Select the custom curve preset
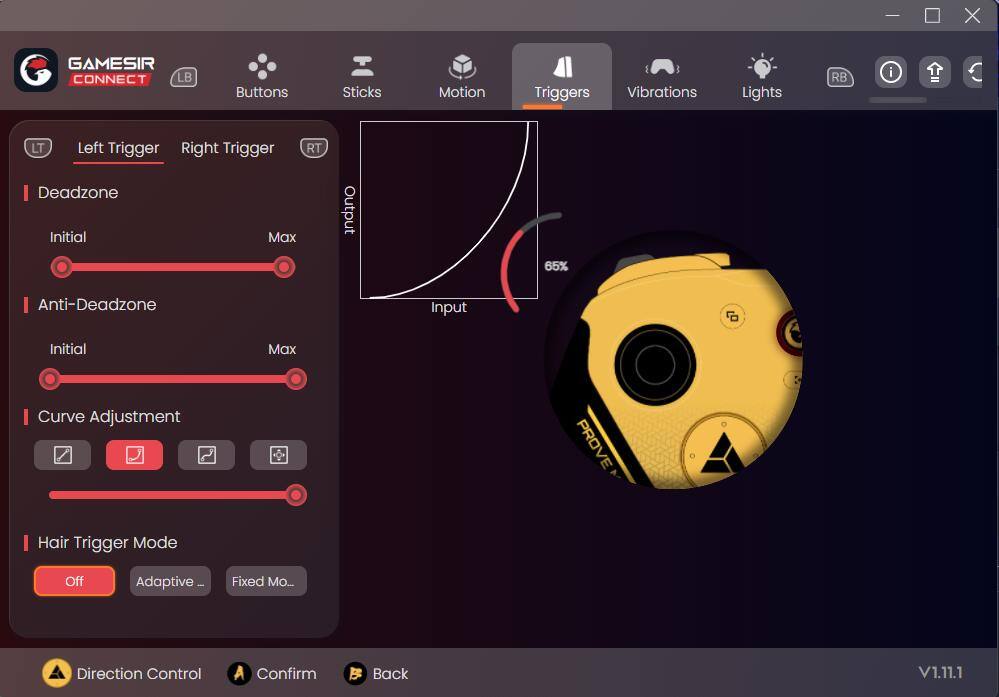Screen dimensions: 999x697 click(x=278, y=455)
